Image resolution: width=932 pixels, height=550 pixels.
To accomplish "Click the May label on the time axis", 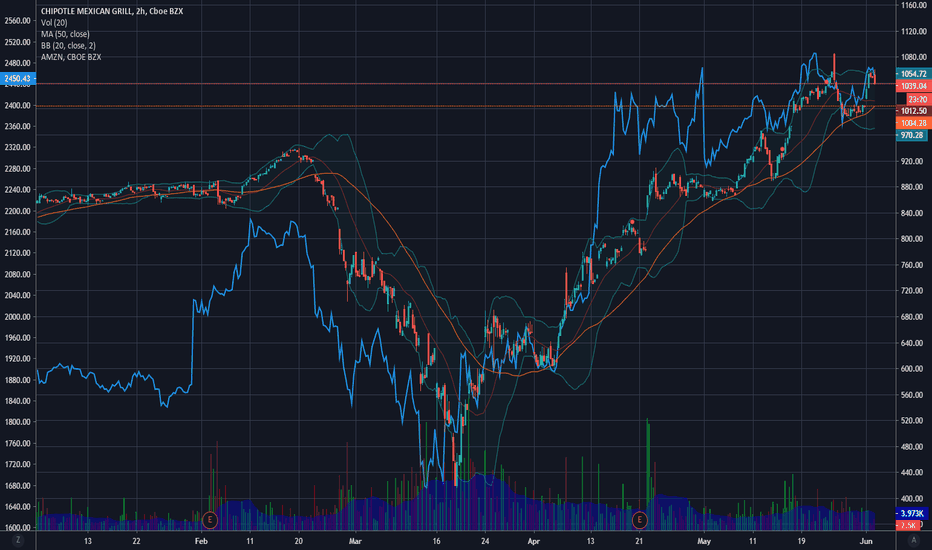I will [704, 541].
